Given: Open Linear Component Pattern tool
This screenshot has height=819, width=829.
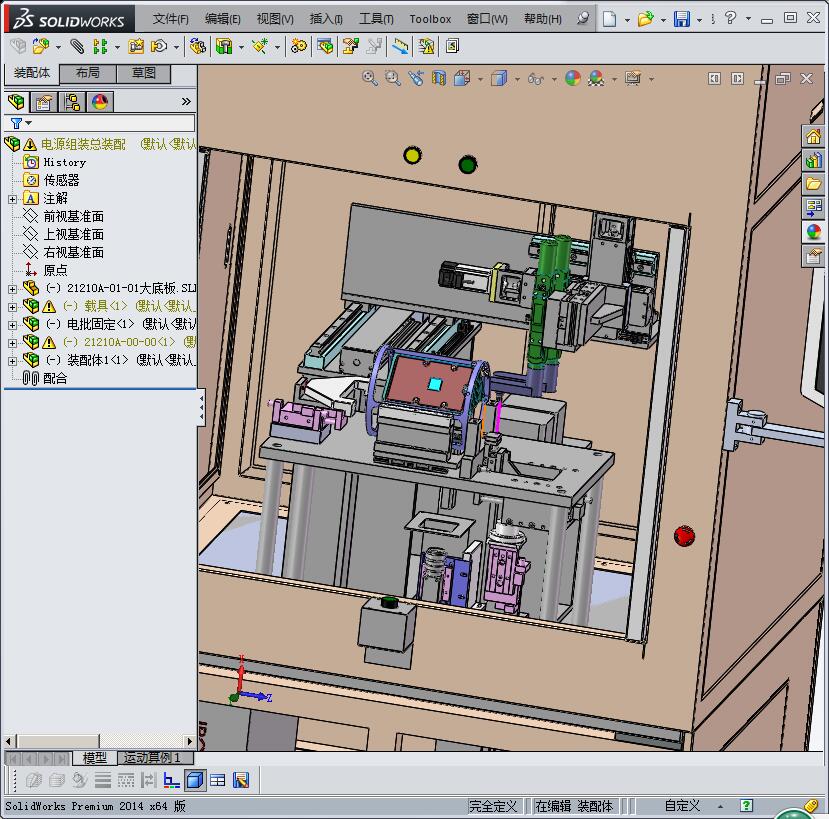Looking at the screenshot, I should [x=100, y=47].
